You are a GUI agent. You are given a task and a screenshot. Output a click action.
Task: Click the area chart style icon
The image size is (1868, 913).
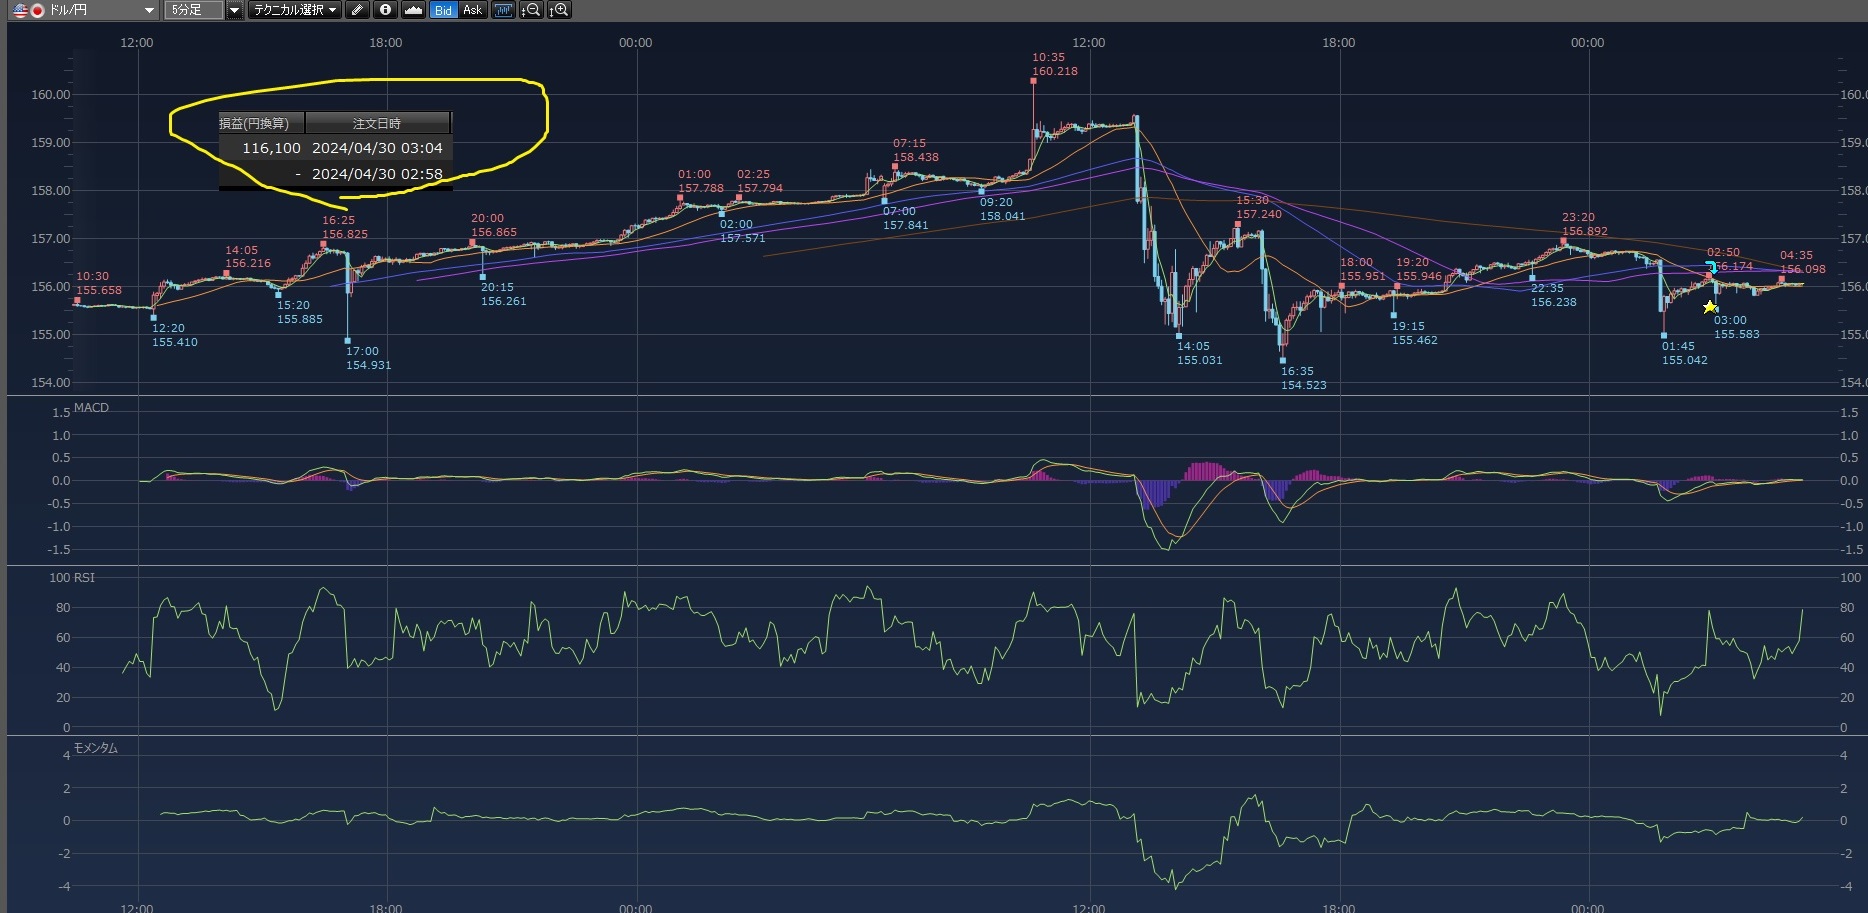413,10
